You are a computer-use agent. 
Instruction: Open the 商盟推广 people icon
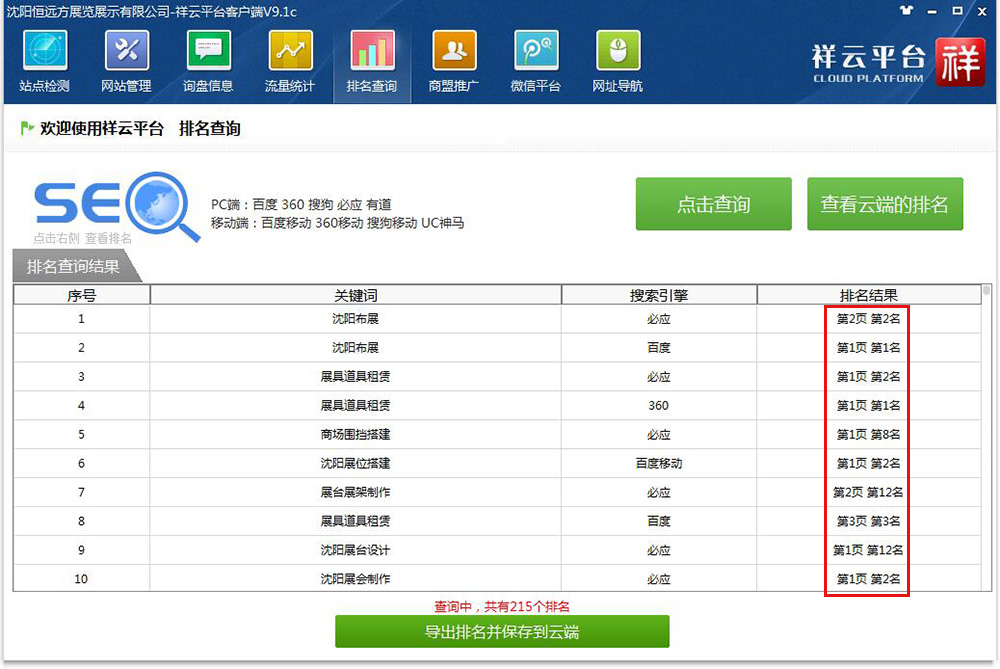pos(454,50)
